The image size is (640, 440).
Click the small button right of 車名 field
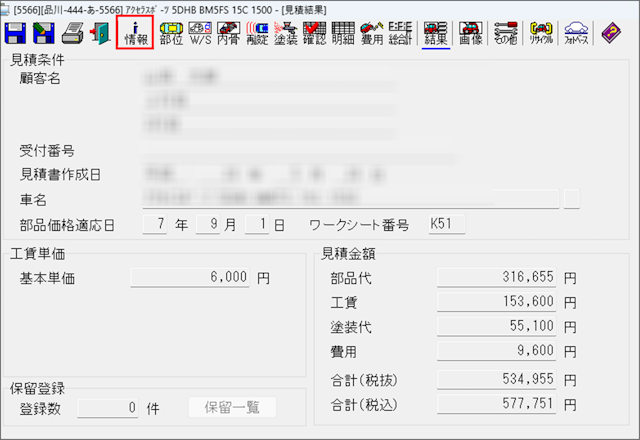tap(571, 199)
